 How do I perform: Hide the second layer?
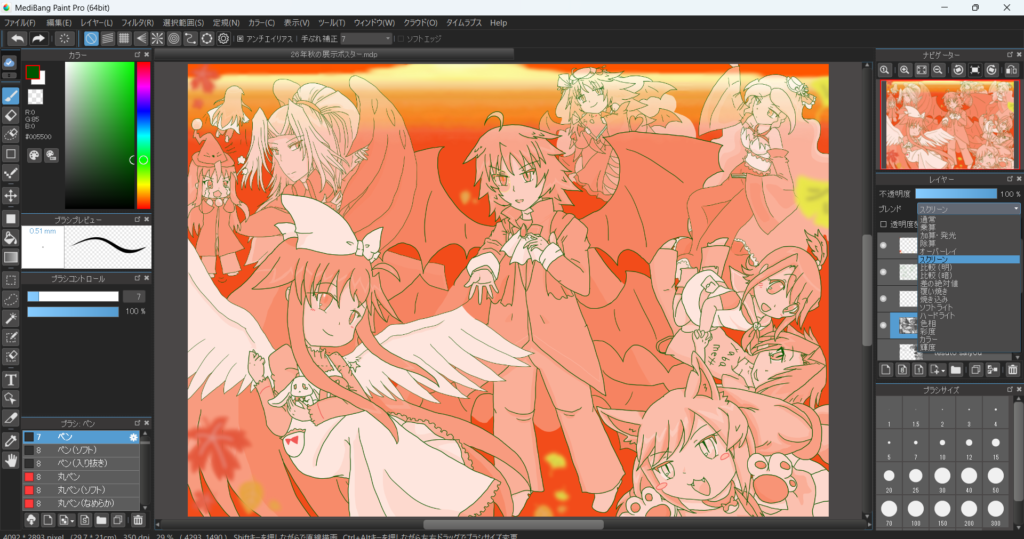(884, 272)
